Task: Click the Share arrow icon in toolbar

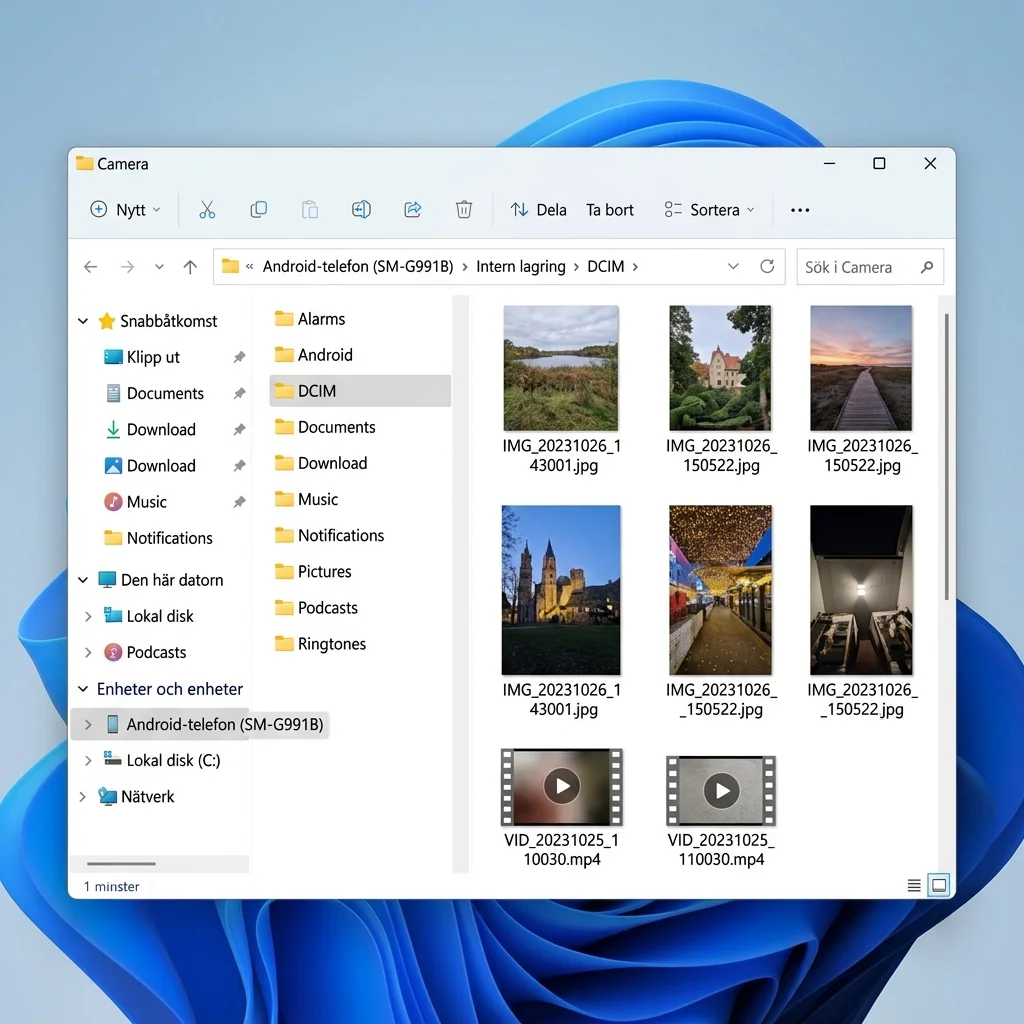Action: [x=413, y=210]
